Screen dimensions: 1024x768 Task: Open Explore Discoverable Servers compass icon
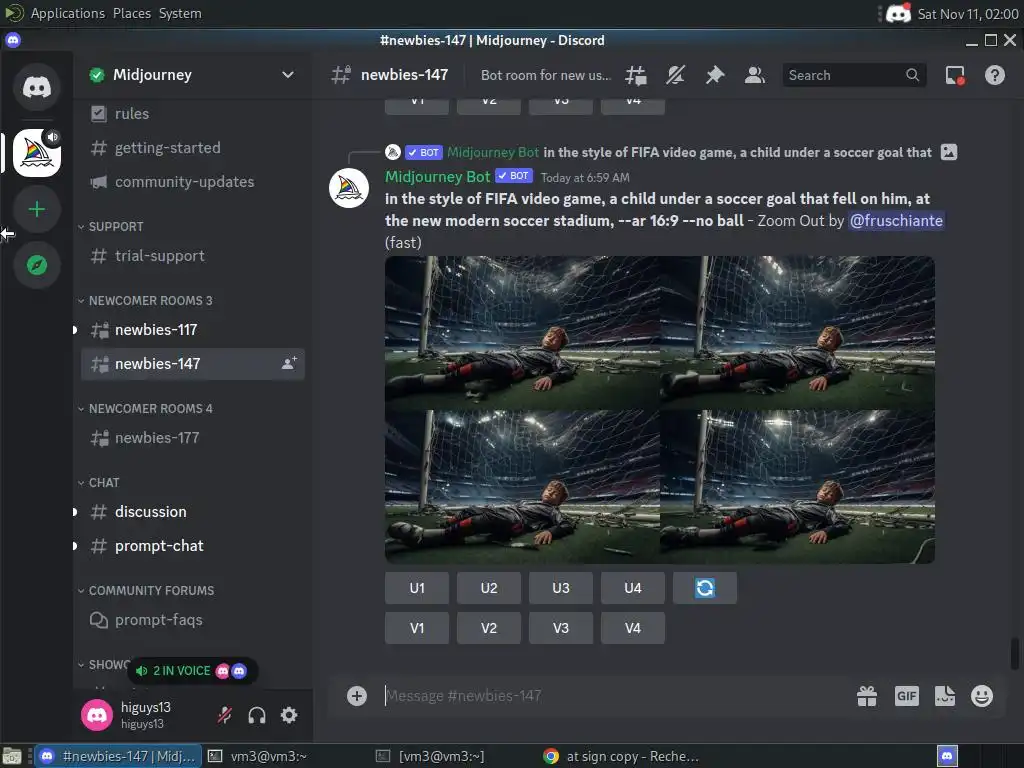pos(37,265)
